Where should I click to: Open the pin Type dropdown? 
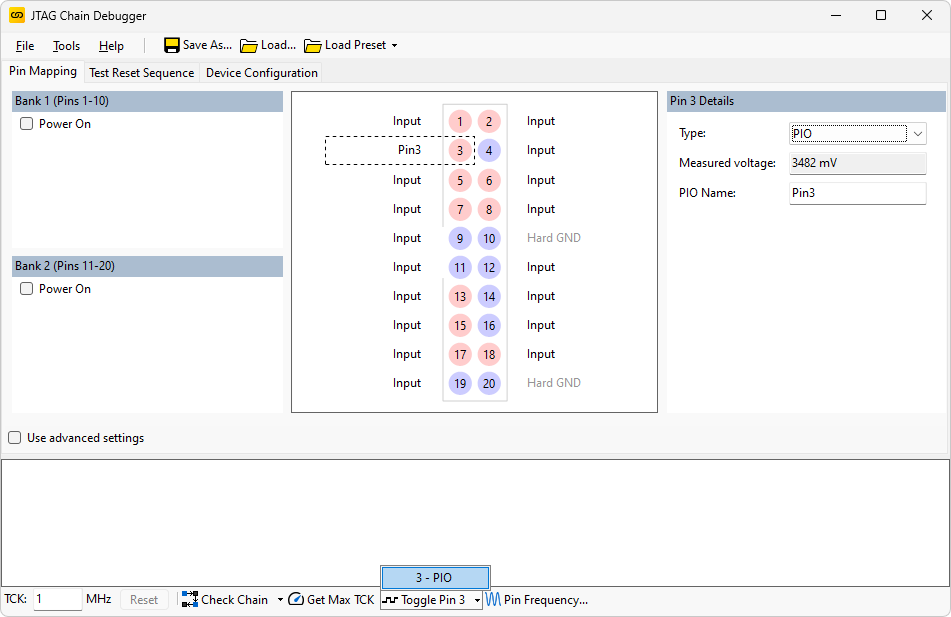(917, 134)
